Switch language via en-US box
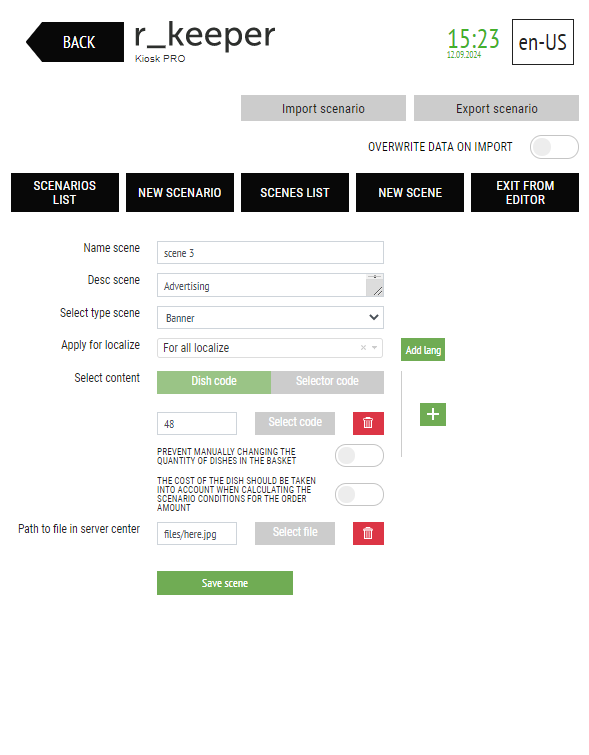The width and height of the screenshot is (589, 755). [542, 42]
